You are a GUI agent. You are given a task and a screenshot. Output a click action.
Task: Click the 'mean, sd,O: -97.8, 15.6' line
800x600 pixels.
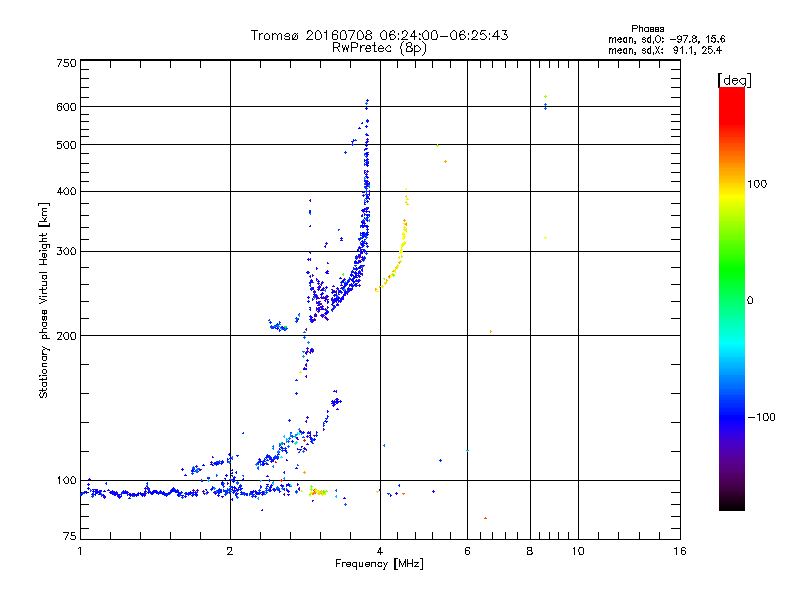tap(666, 39)
